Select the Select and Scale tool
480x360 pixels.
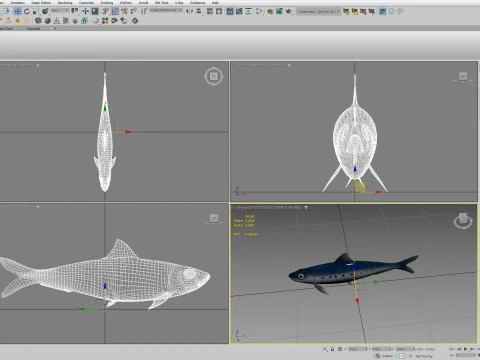click(36, 11)
